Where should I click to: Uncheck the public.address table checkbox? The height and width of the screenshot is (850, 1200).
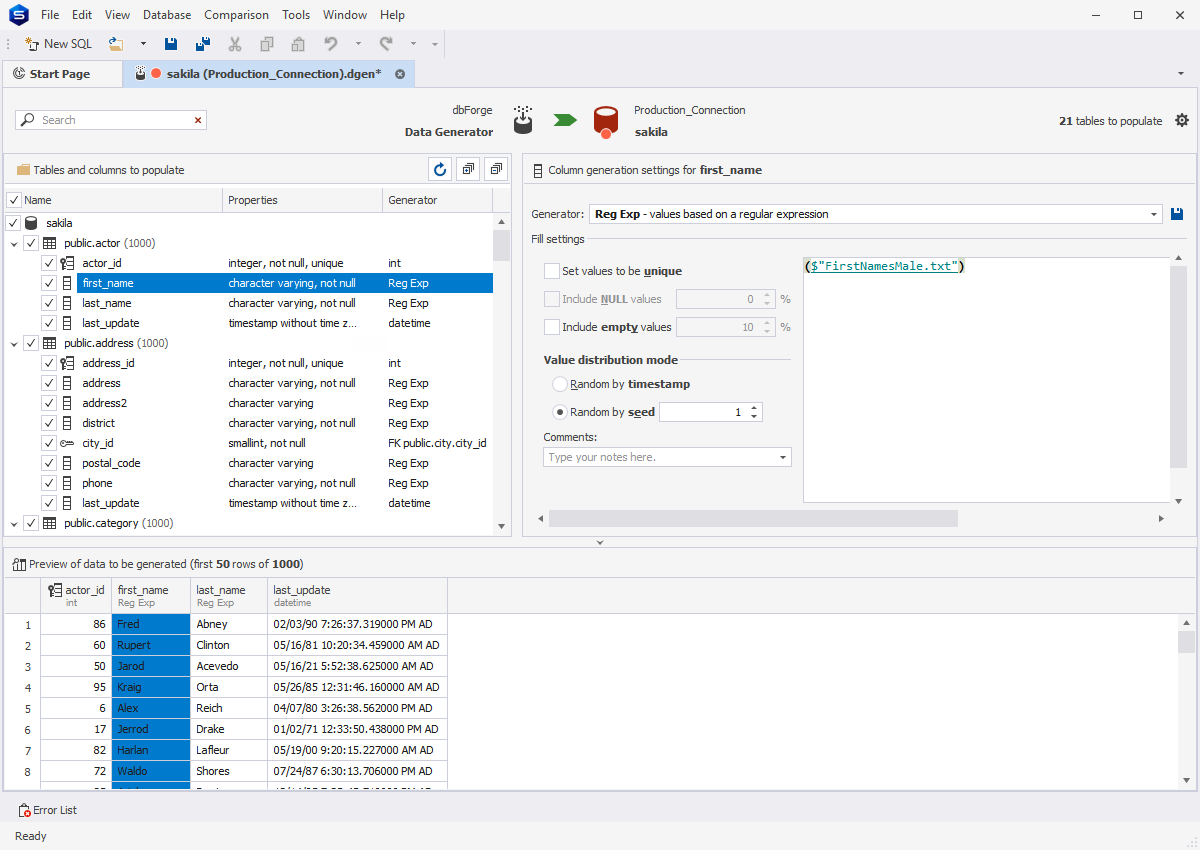pyautogui.click(x=31, y=343)
